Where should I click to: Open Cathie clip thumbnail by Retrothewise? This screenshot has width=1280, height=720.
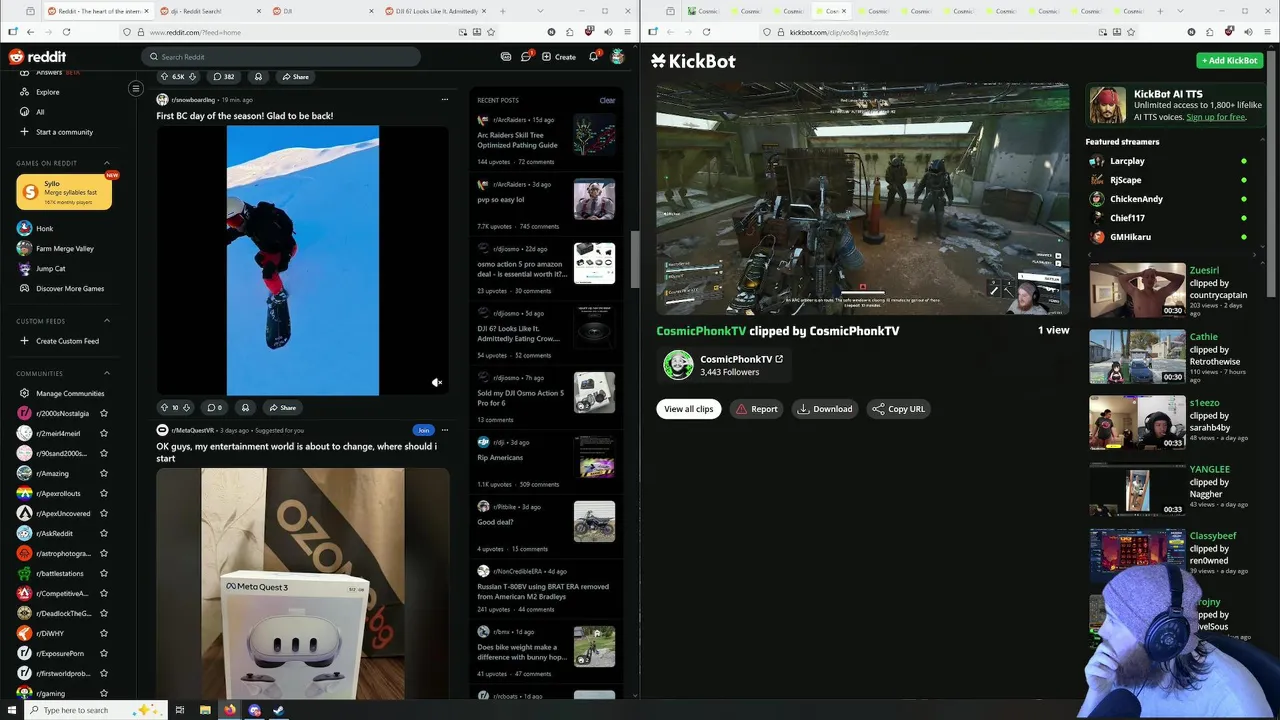click(x=1137, y=357)
